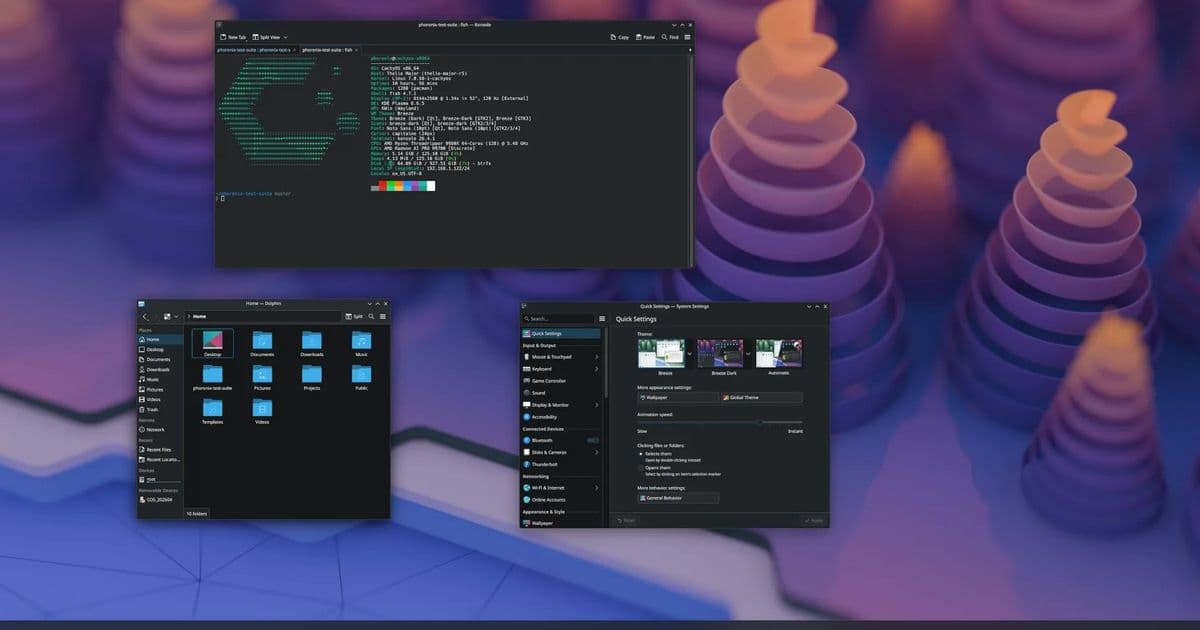Screen dimensions: 1200x630
Task: Select Downloads in Dolphin Places sidebar
Action: [x=161, y=369]
